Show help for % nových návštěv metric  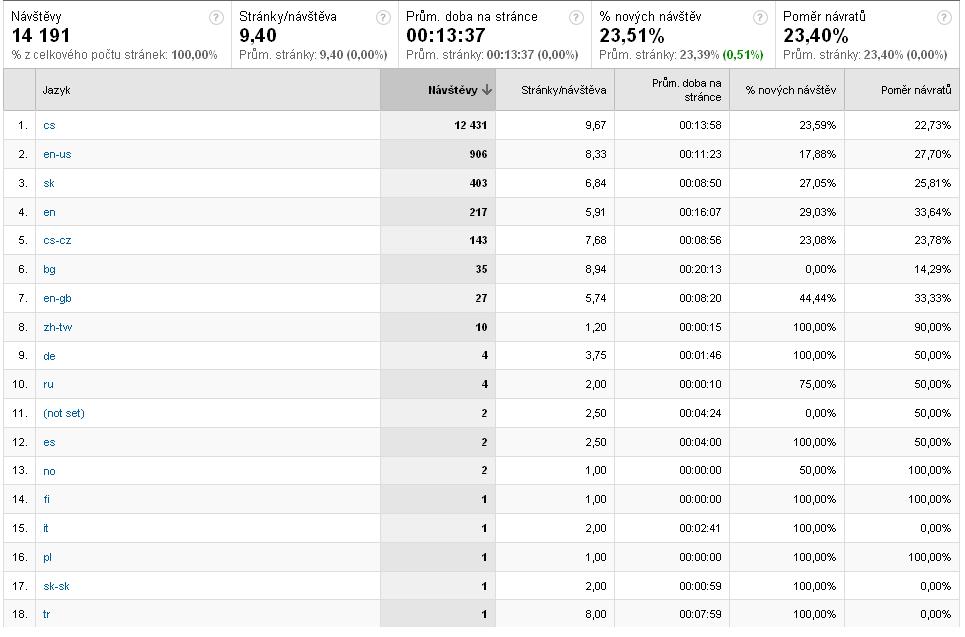pos(760,17)
